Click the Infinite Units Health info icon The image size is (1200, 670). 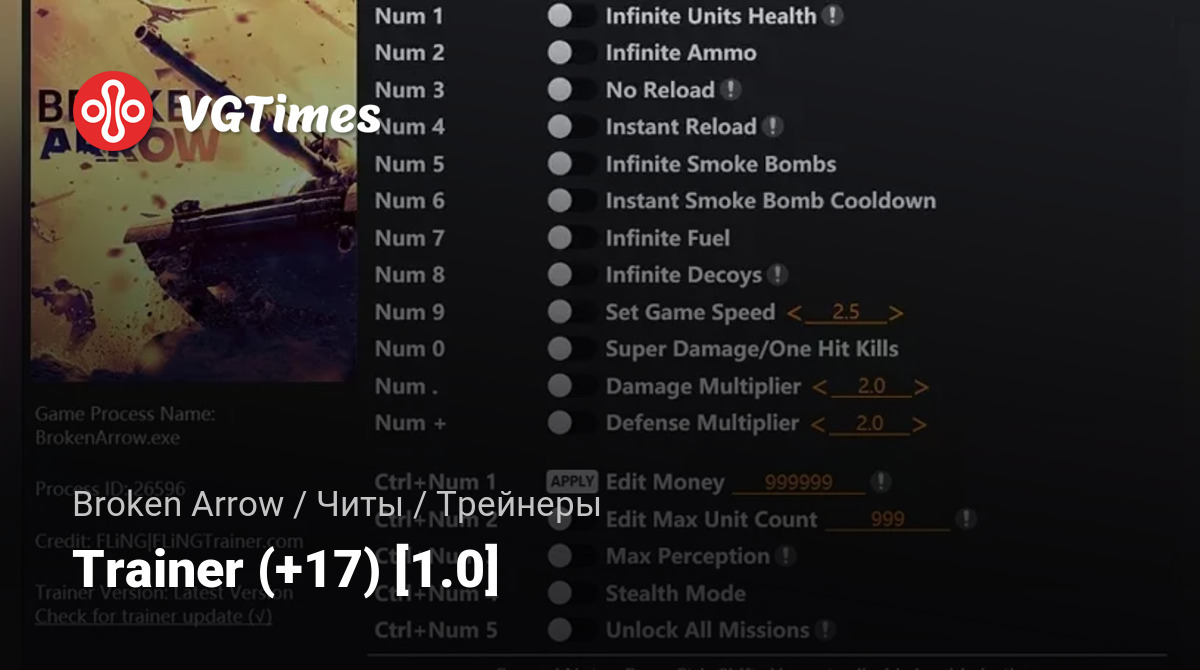832,16
